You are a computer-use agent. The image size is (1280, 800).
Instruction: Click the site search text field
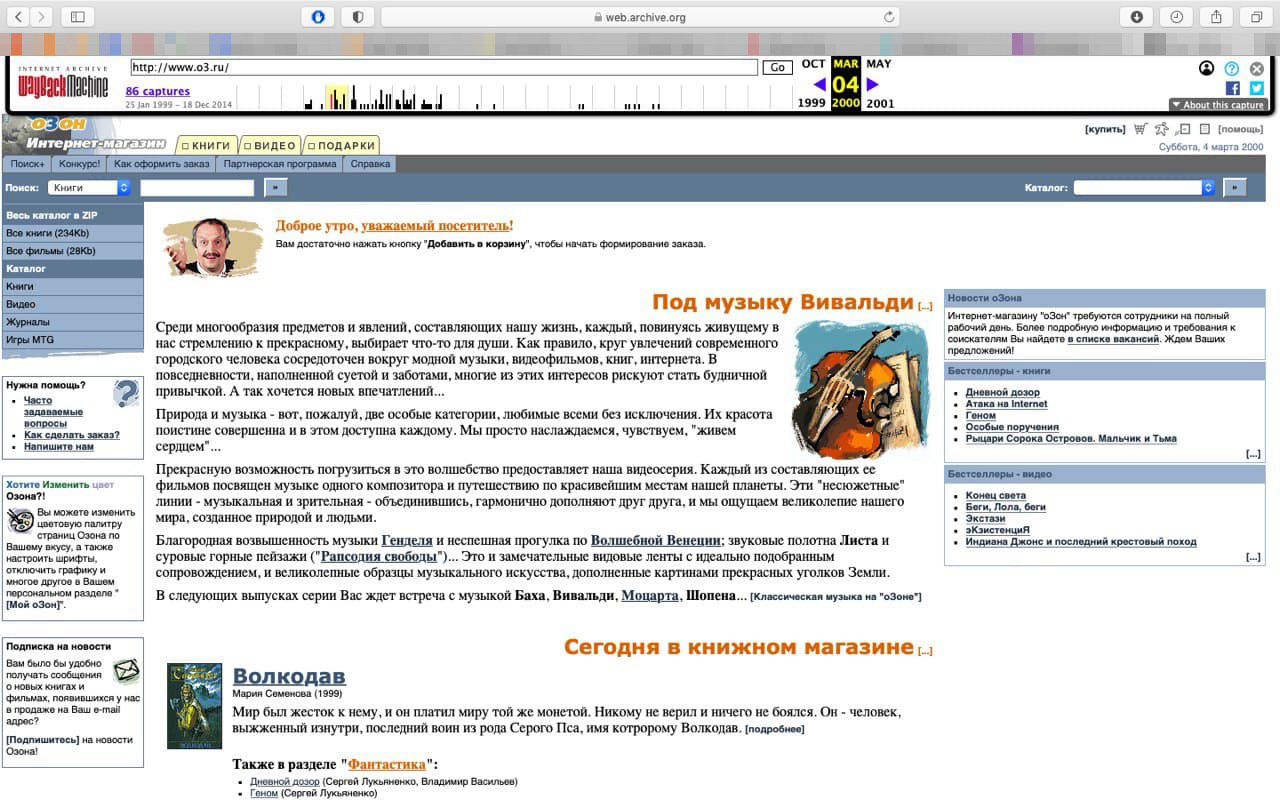(x=197, y=187)
